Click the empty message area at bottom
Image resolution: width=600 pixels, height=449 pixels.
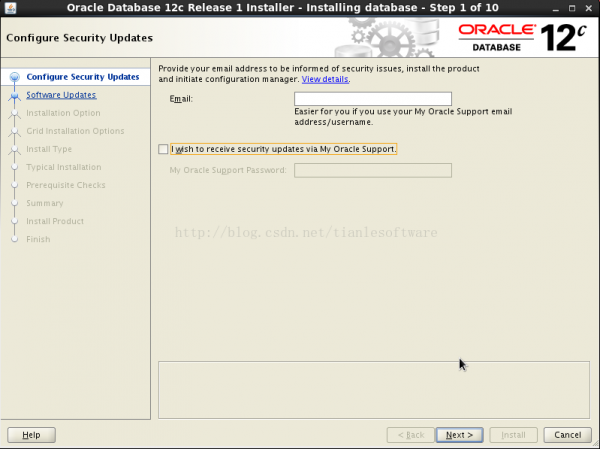pos(374,390)
